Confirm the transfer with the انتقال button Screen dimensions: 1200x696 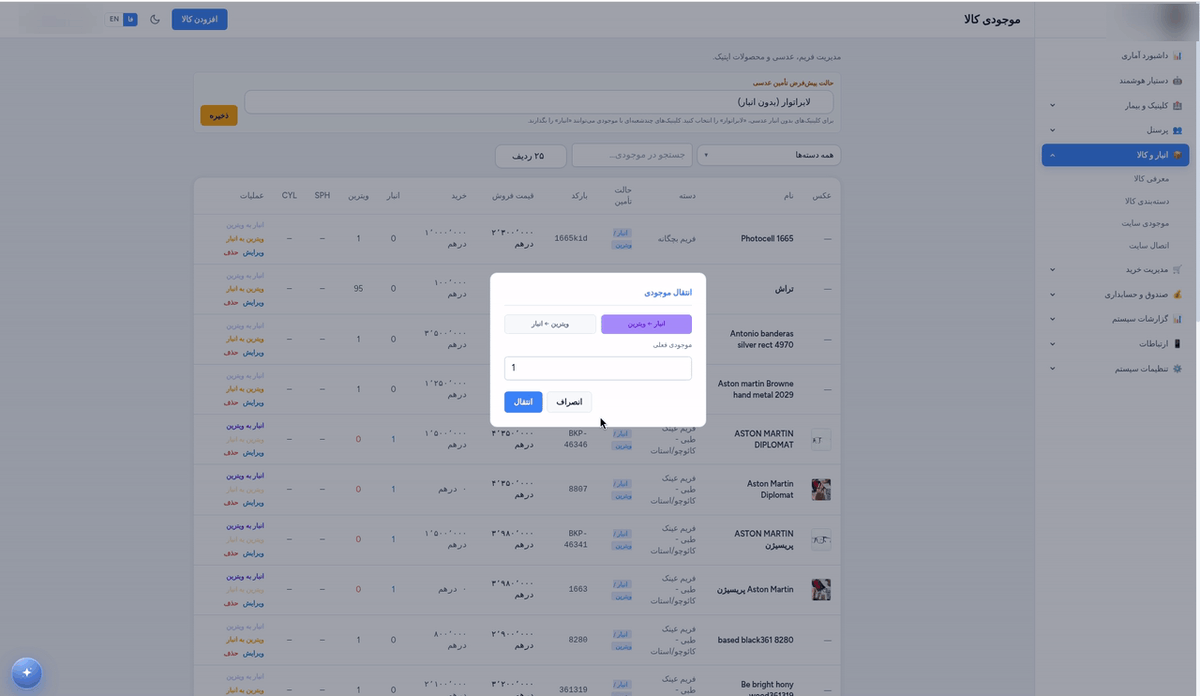pyautogui.click(x=523, y=401)
